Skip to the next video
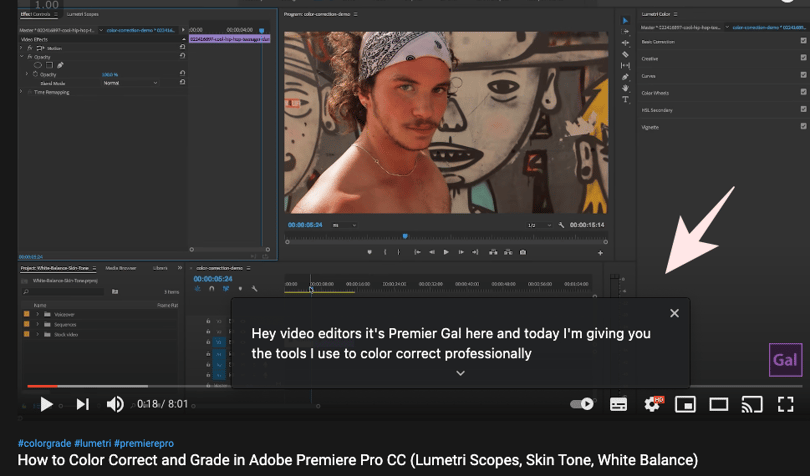This screenshot has width=810, height=476. click(x=83, y=404)
